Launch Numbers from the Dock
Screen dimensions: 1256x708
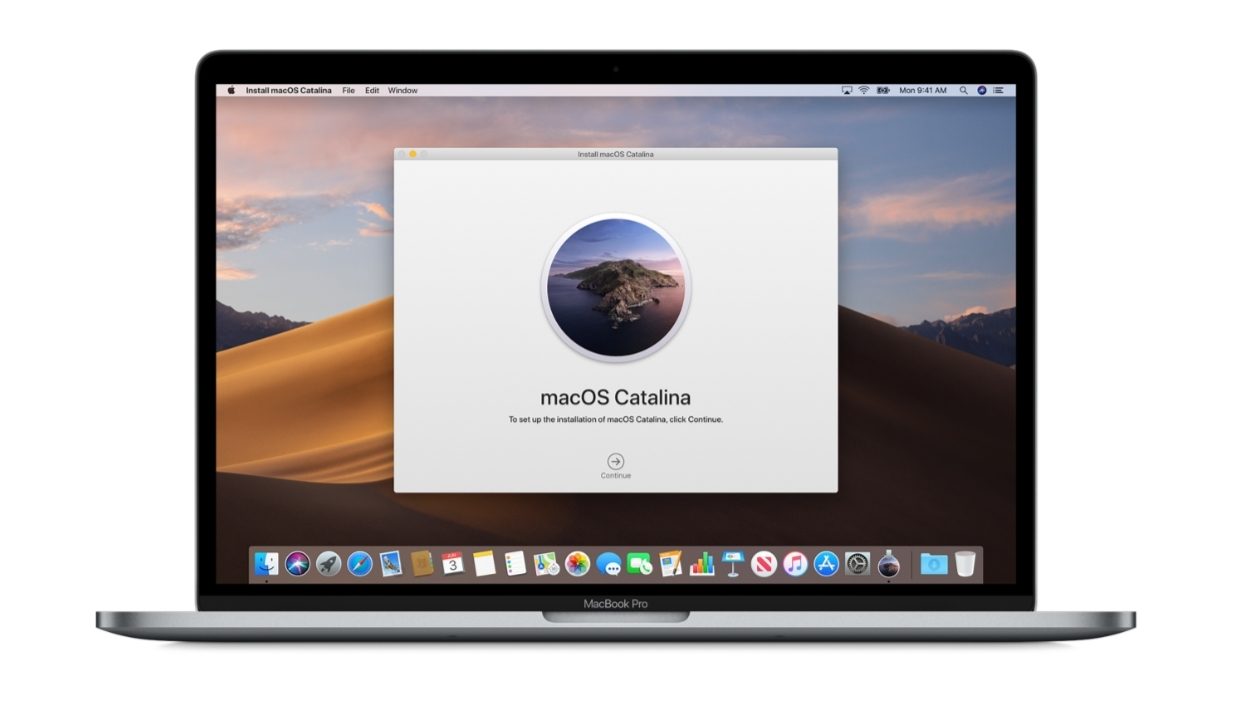(x=702, y=564)
